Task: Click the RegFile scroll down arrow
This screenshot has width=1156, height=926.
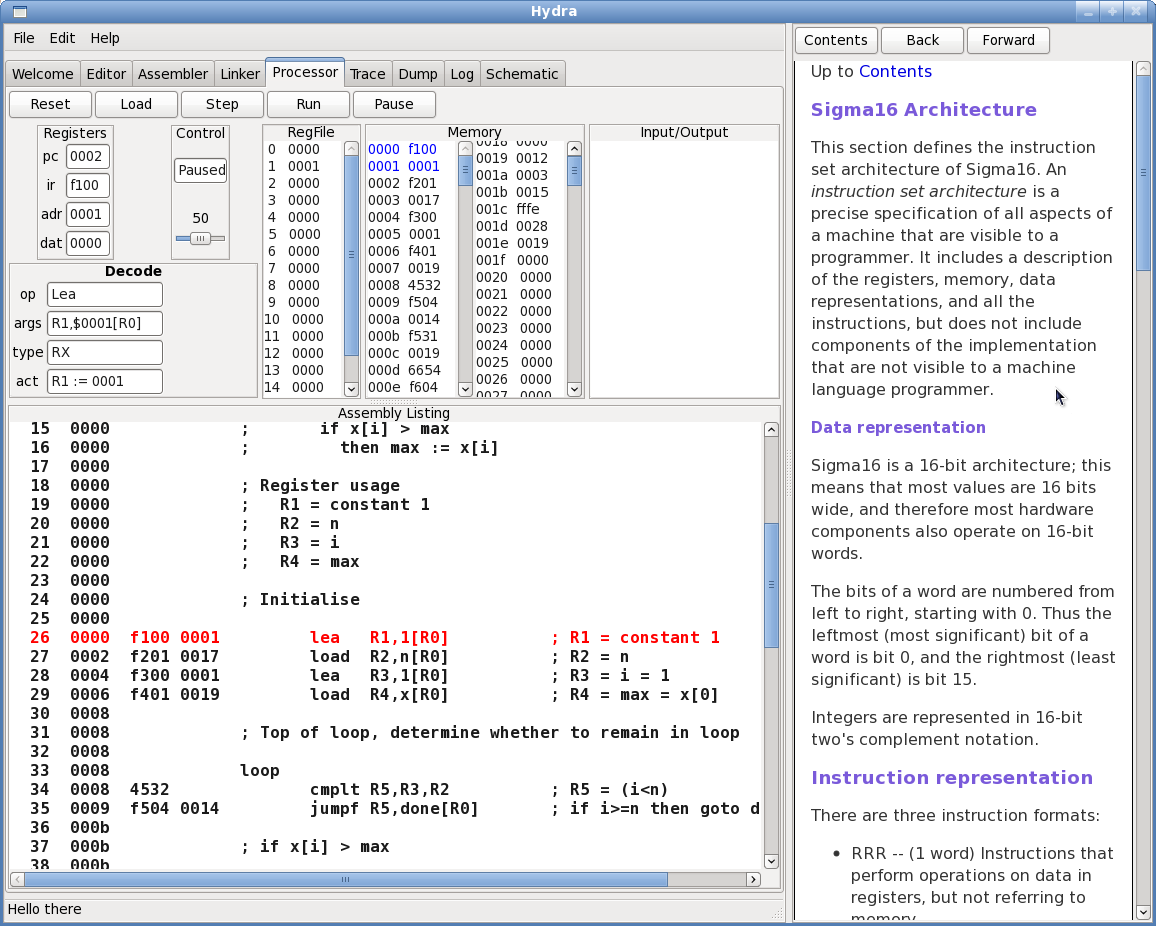Action: [x=352, y=389]
